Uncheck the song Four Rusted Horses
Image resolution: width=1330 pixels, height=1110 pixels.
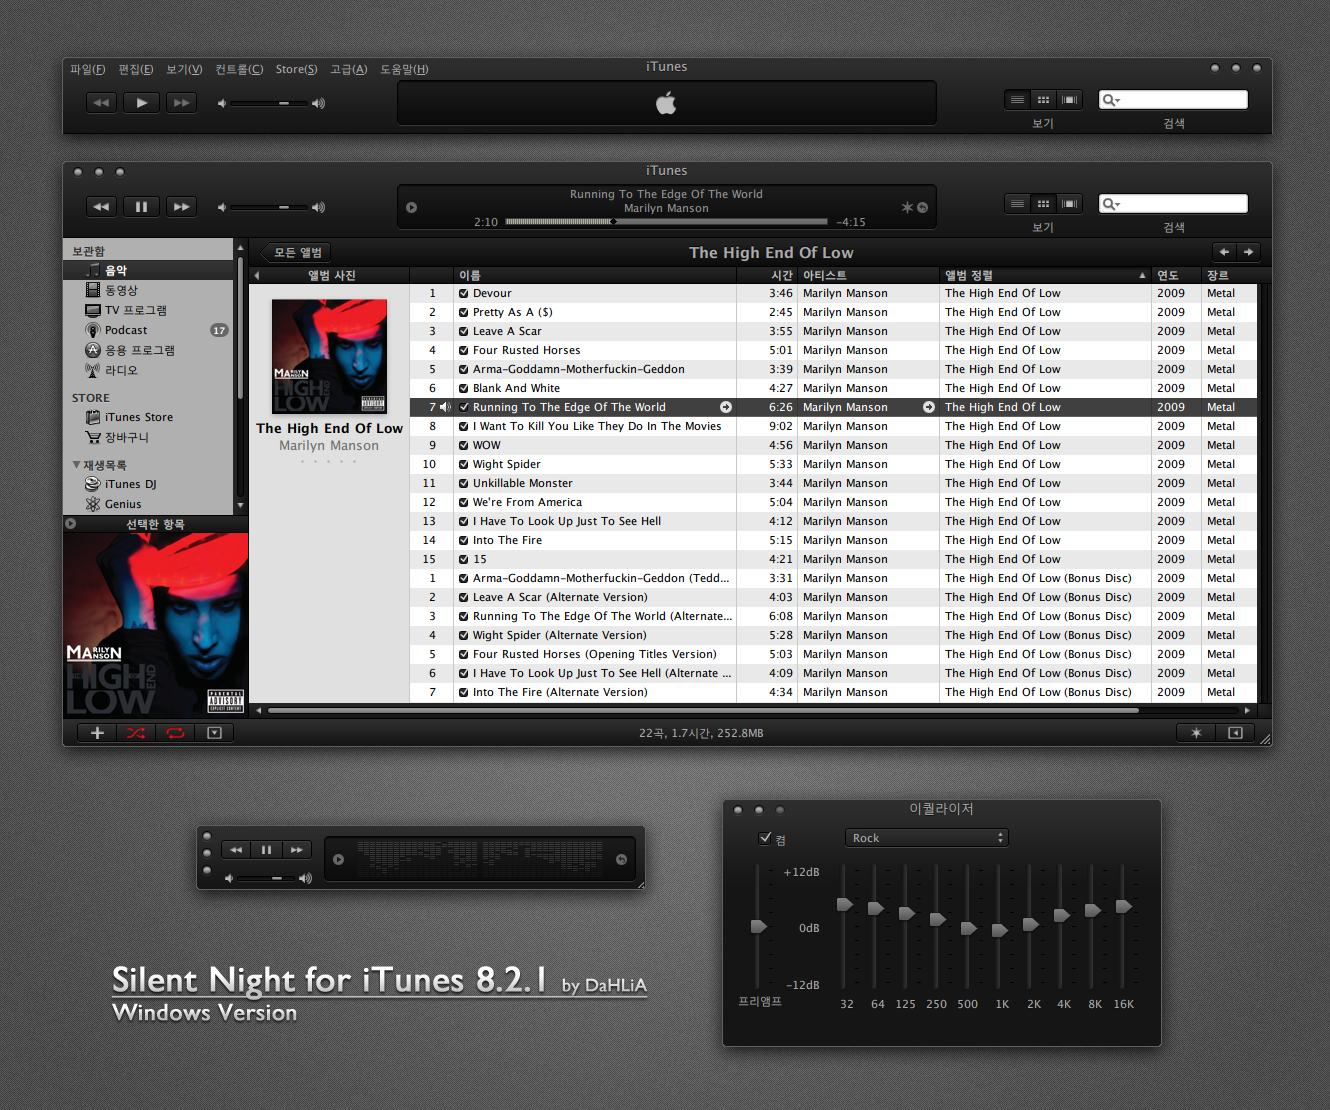[x=464, y=351]
